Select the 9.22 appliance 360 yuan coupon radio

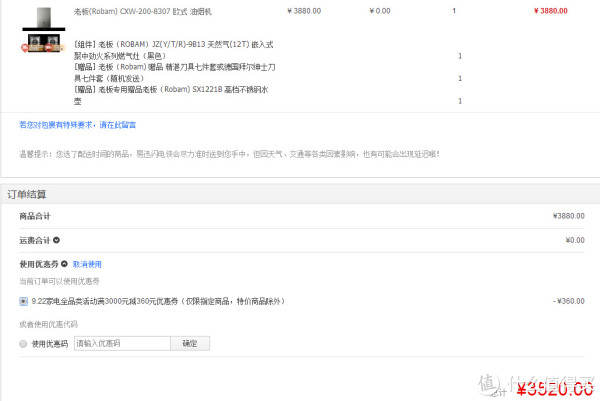click(23, 302)
